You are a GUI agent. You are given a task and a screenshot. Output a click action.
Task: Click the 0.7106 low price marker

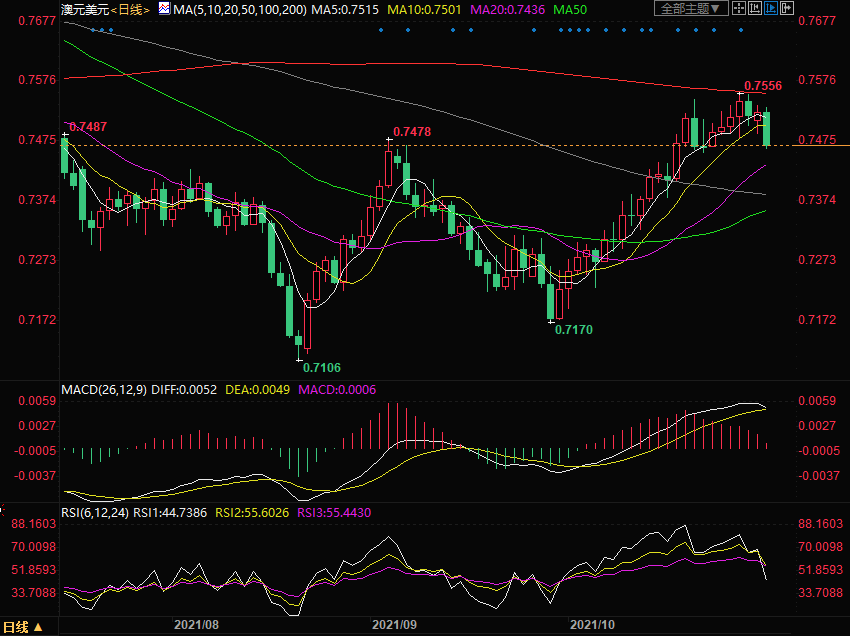pos(320,368)
